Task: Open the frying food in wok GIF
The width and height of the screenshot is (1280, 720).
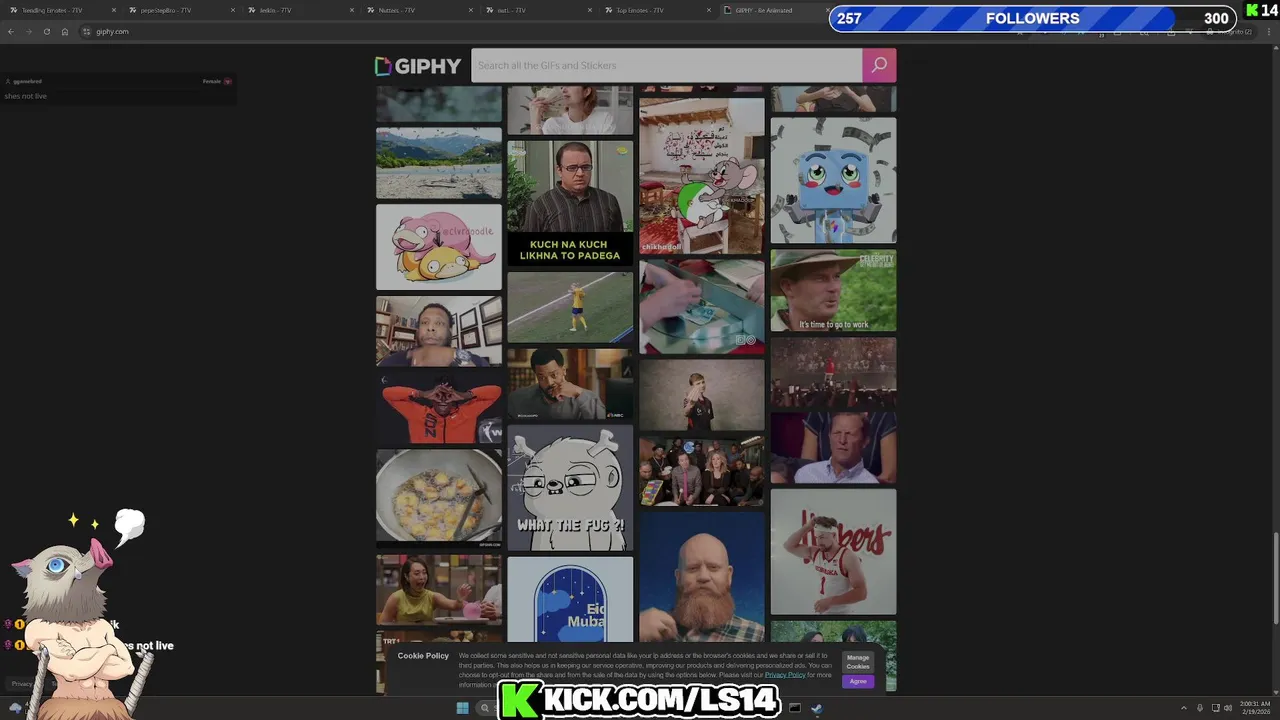Action: (439, 498)
